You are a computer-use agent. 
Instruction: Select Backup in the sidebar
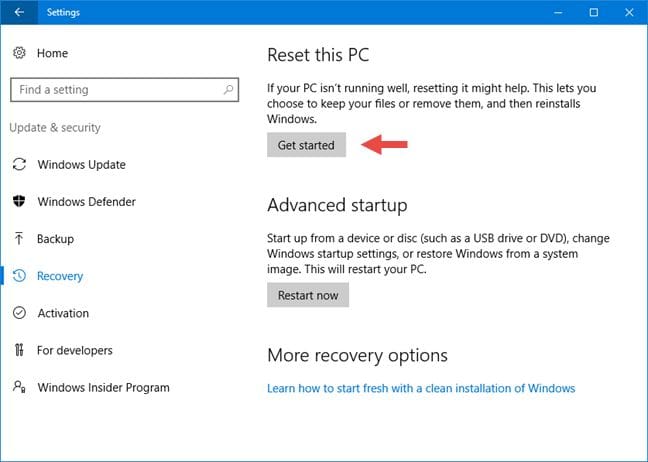pyautogui.click(x=55, y=239)
